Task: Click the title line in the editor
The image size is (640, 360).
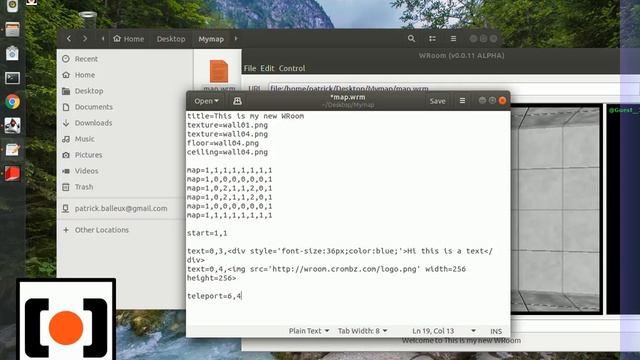Action: [245, 116]
